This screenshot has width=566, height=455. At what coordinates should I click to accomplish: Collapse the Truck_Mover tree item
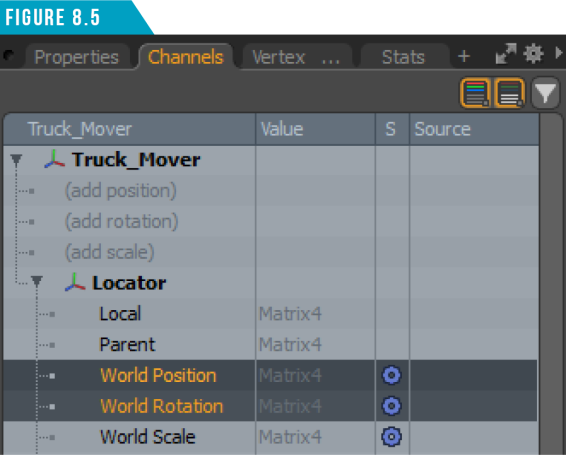pos(16,160)
